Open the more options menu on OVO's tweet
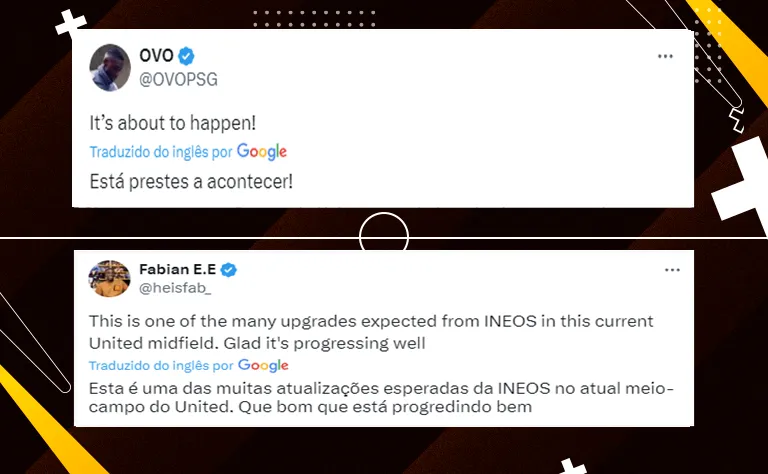Screen dimensions: 768x474 click(665, 56)
